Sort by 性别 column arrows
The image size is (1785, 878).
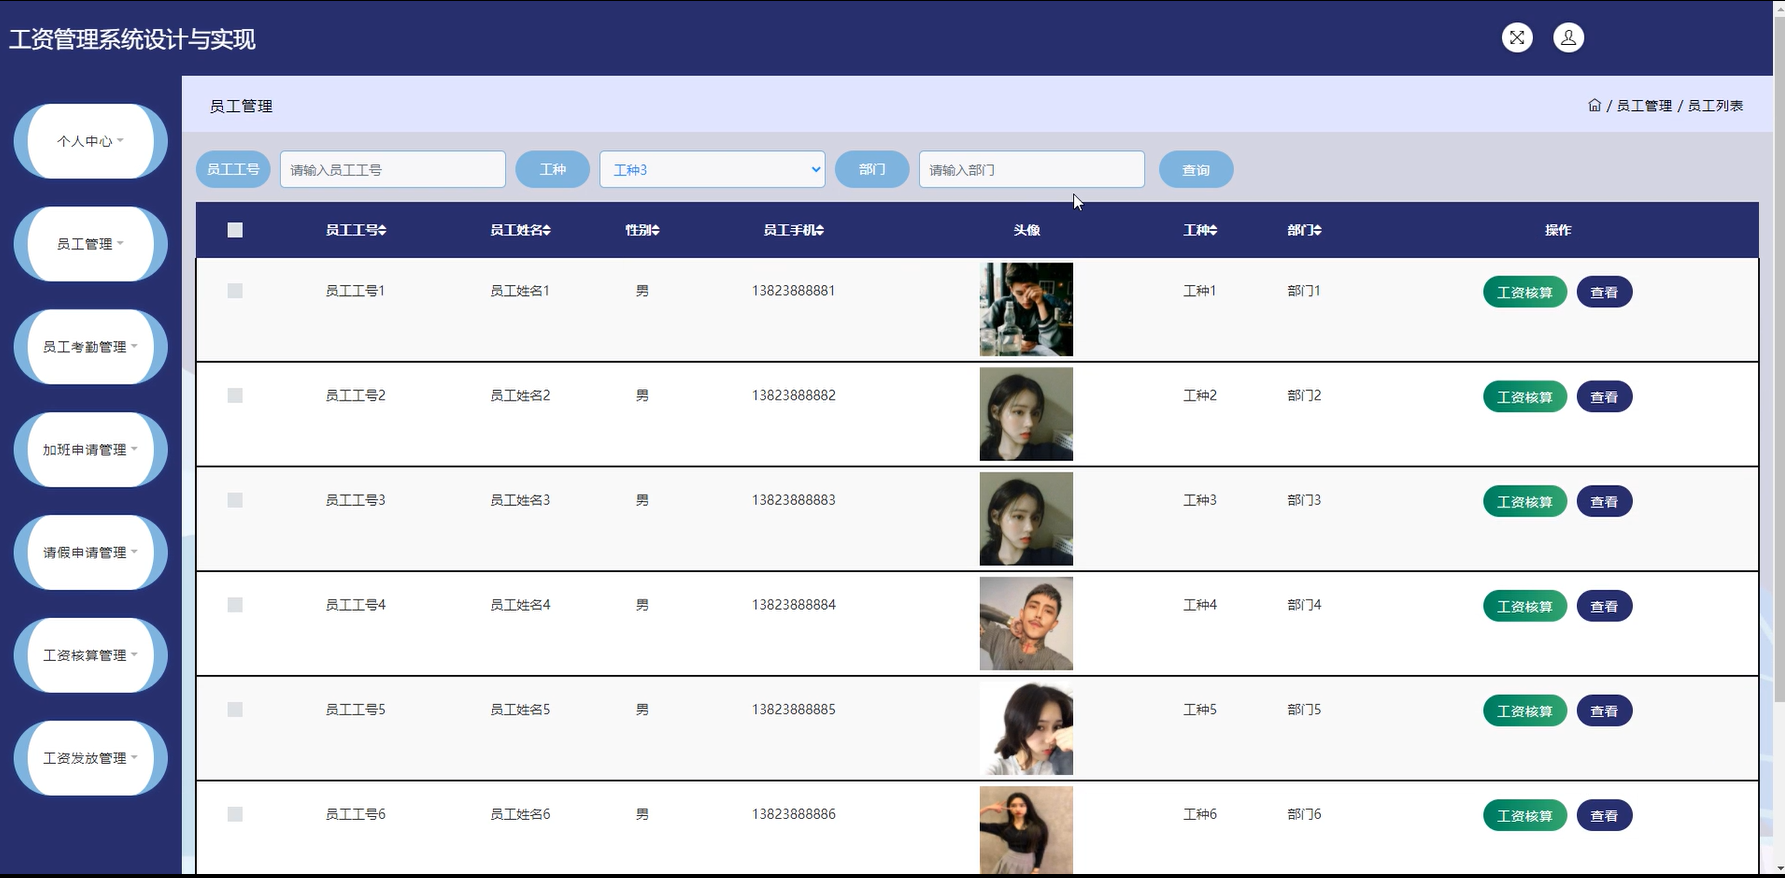(655, 230)
